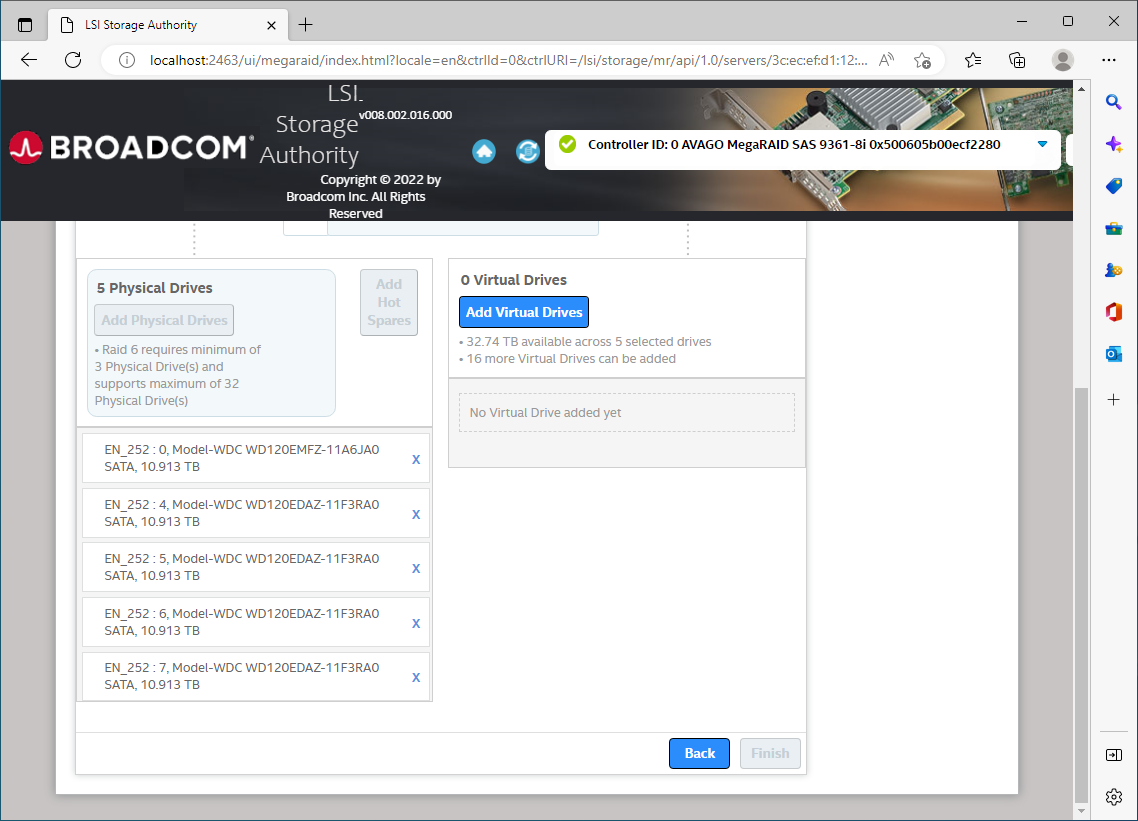Open the Read aloud icon in the address bar
The height and width of the screenshot is (821, 1138).
(886, 60)
